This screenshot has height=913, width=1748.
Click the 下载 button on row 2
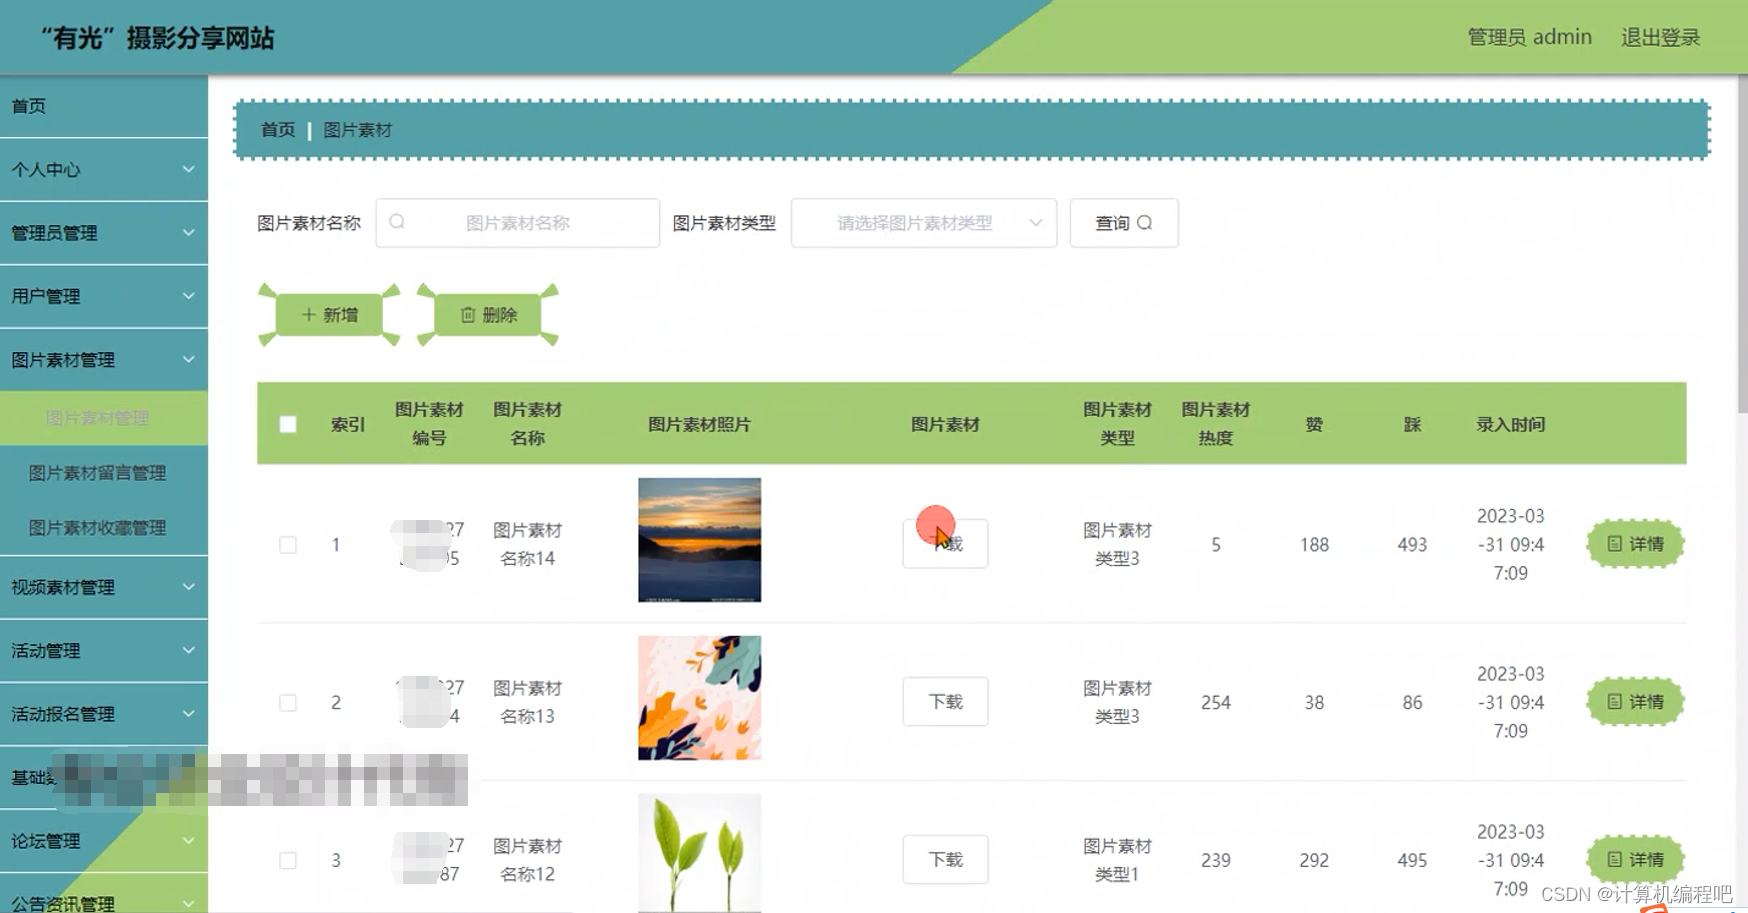tap(944, 701)
